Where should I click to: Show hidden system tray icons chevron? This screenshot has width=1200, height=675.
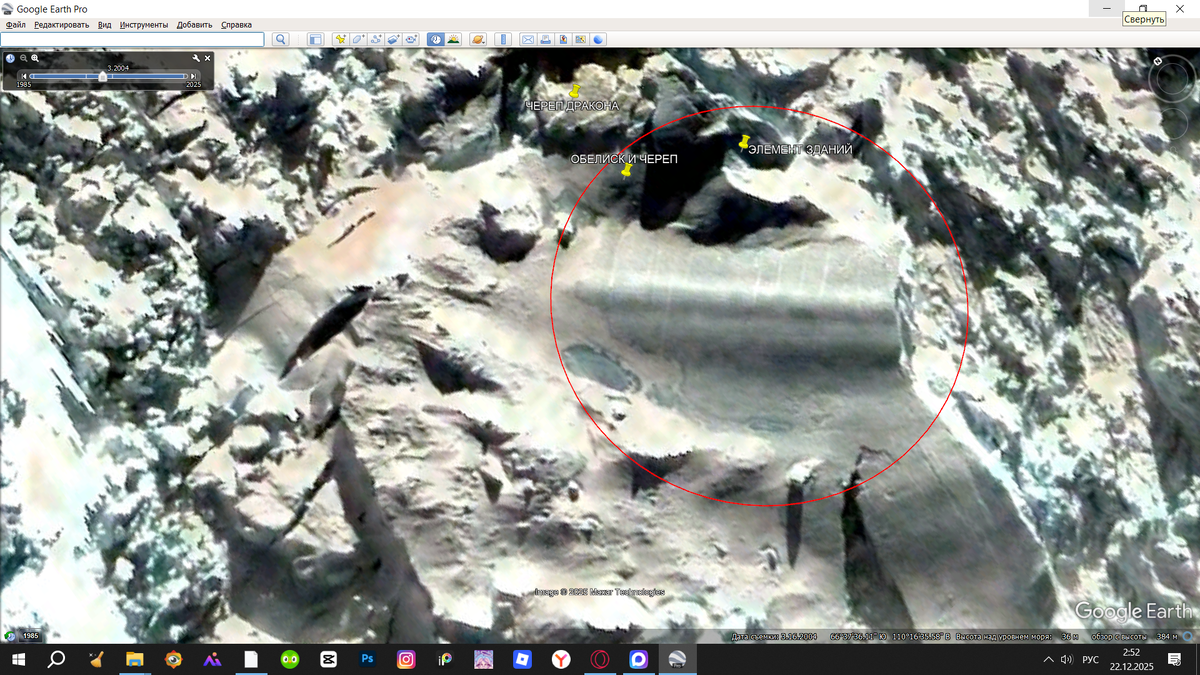click(x=1048, y=659)
